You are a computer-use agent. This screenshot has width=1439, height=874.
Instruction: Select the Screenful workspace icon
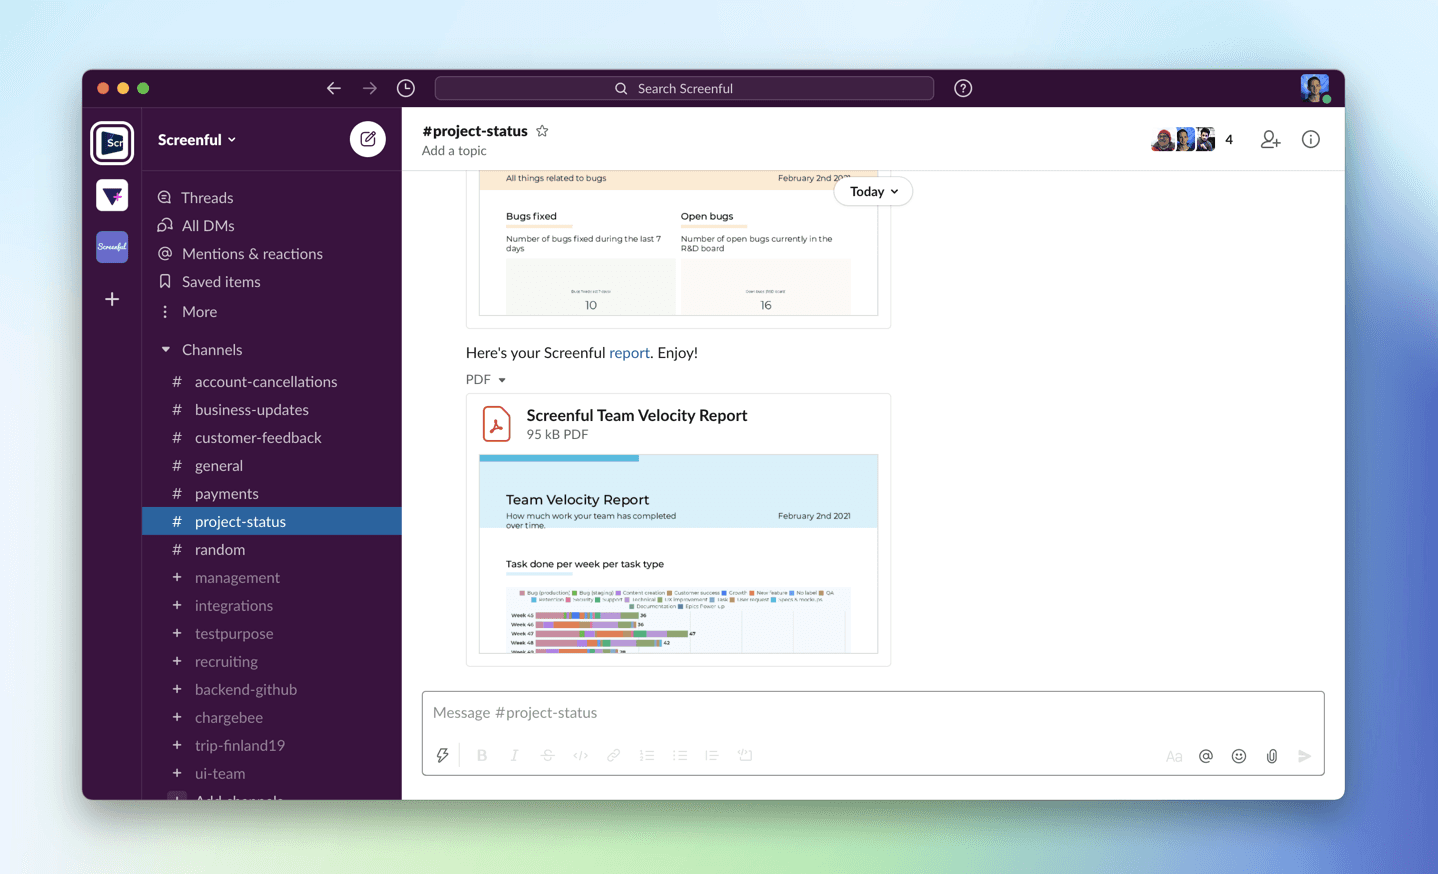pyautogui.click(x=112, y=143)
